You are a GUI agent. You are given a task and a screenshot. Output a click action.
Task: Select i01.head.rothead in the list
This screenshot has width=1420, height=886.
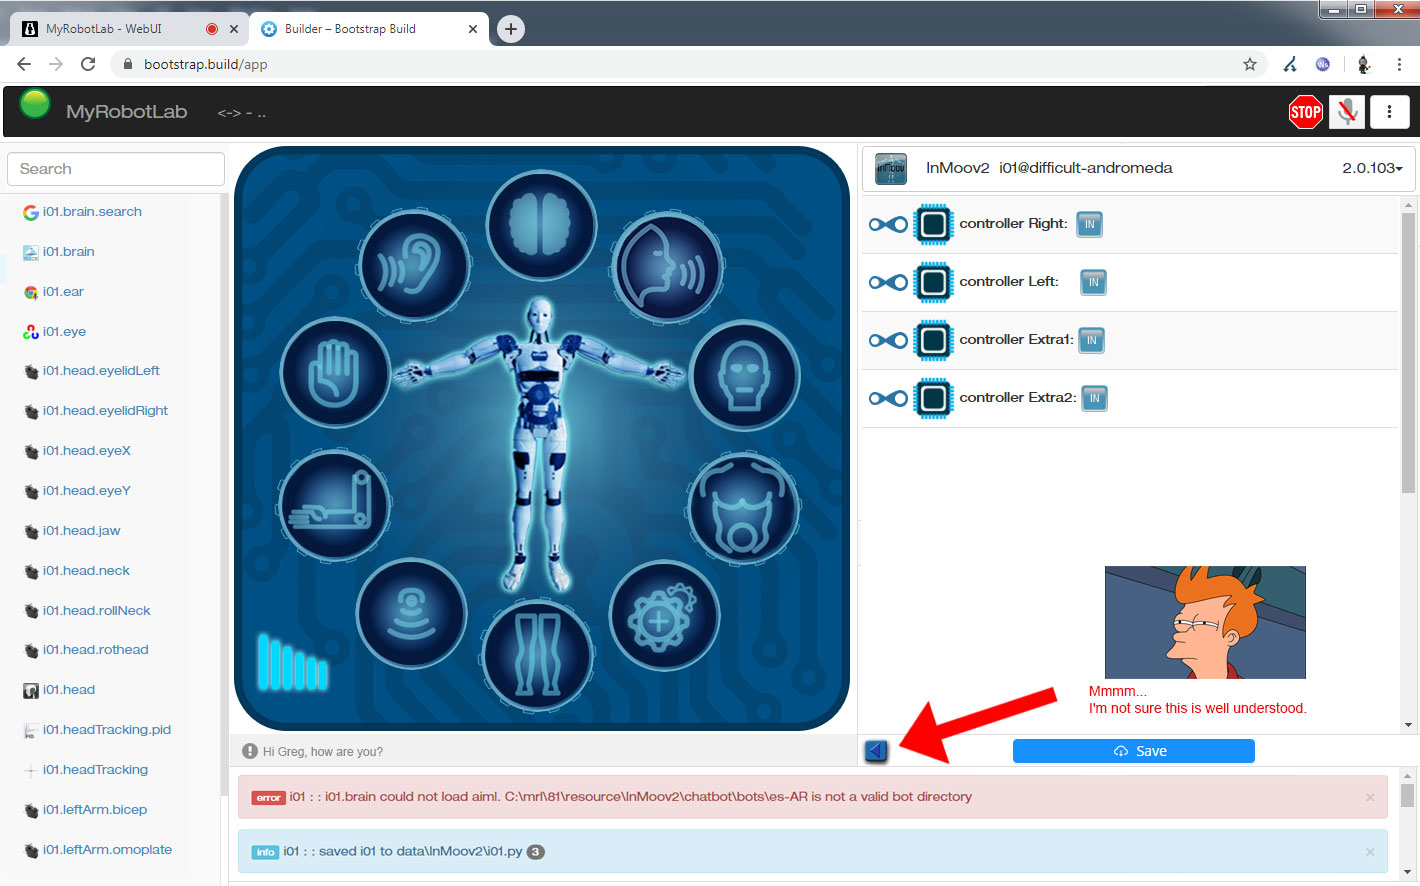[96, 650]
